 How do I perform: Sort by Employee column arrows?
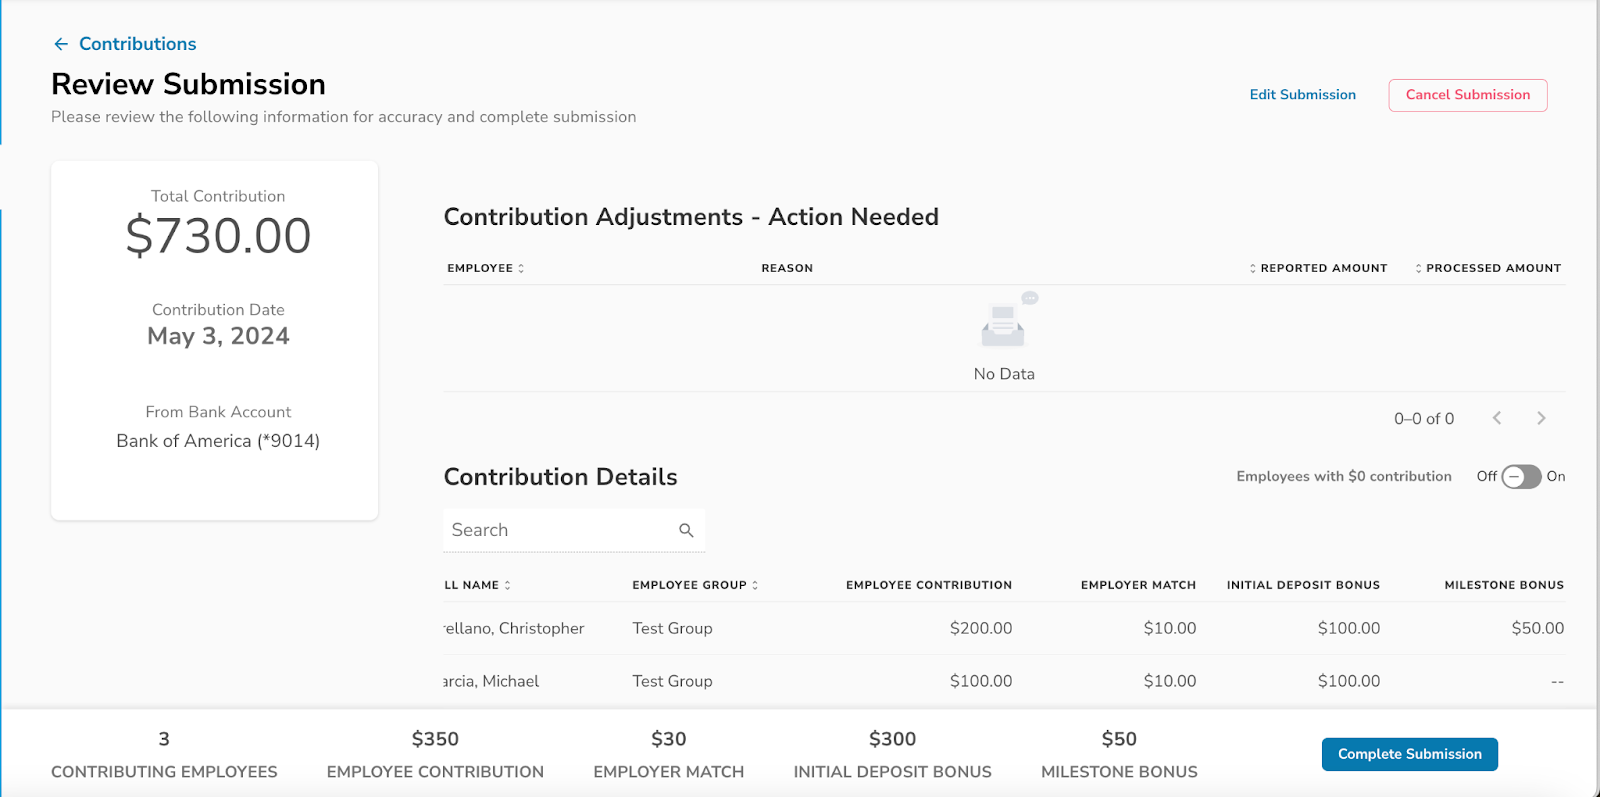(x=521, y=268)
